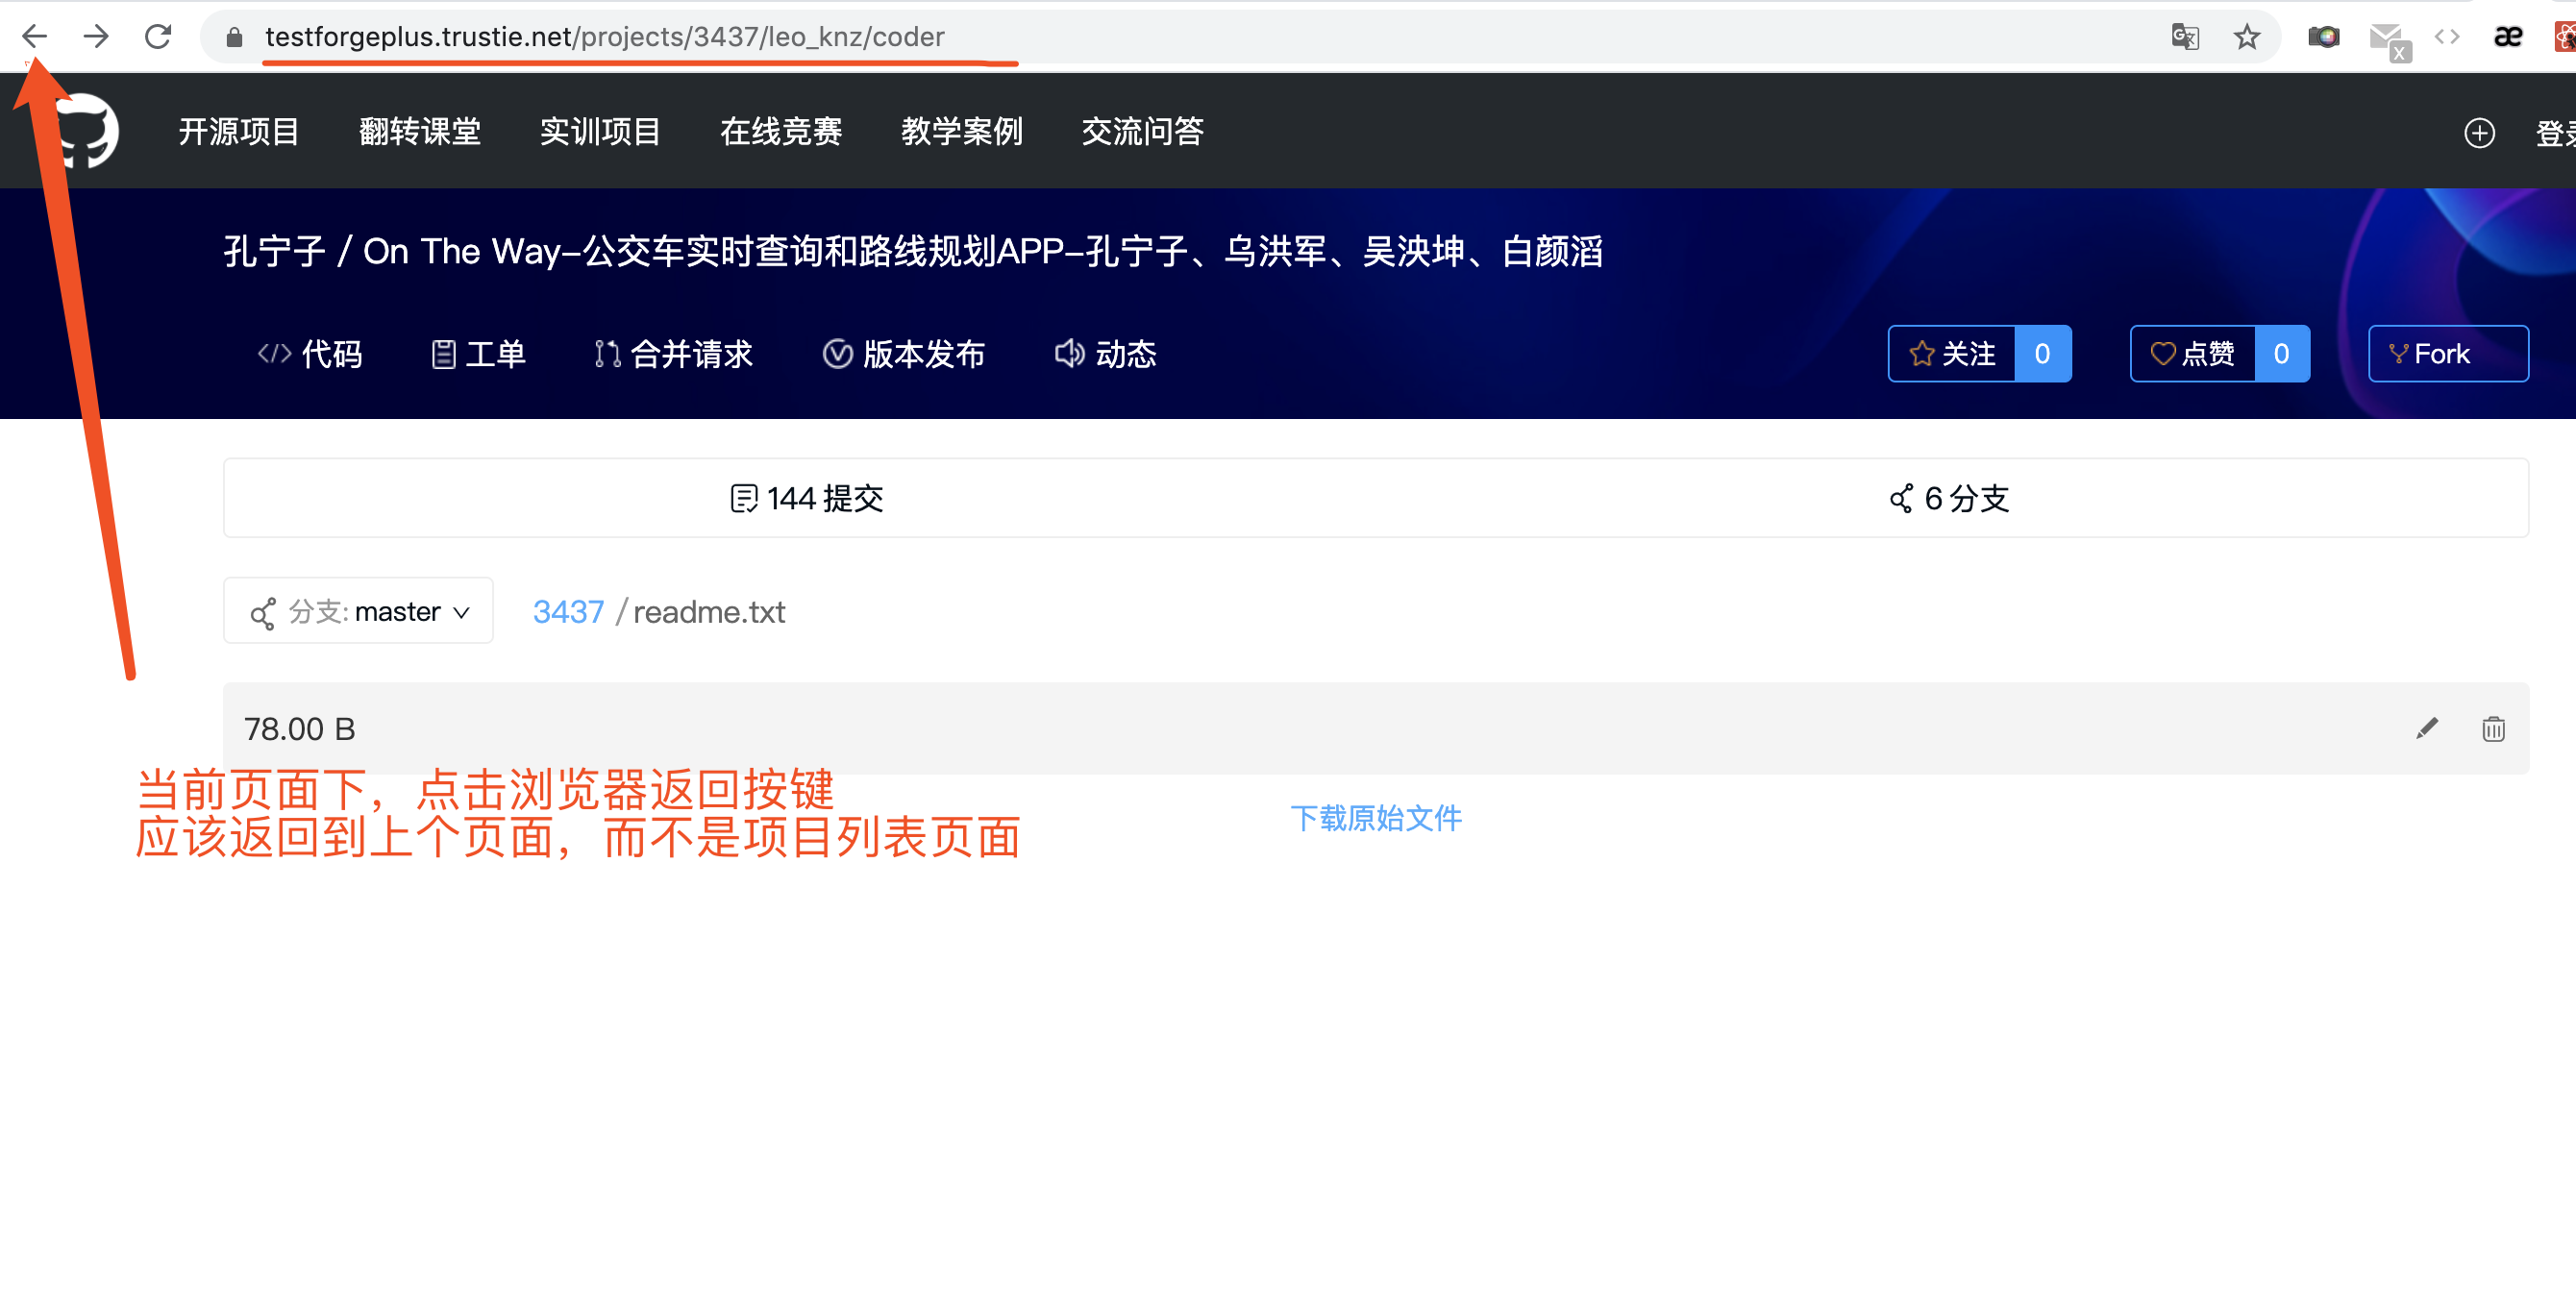This screenshot has height=1307, width=2576.
Task: Reload the page with the refresh icon
Action: point(158,37)
